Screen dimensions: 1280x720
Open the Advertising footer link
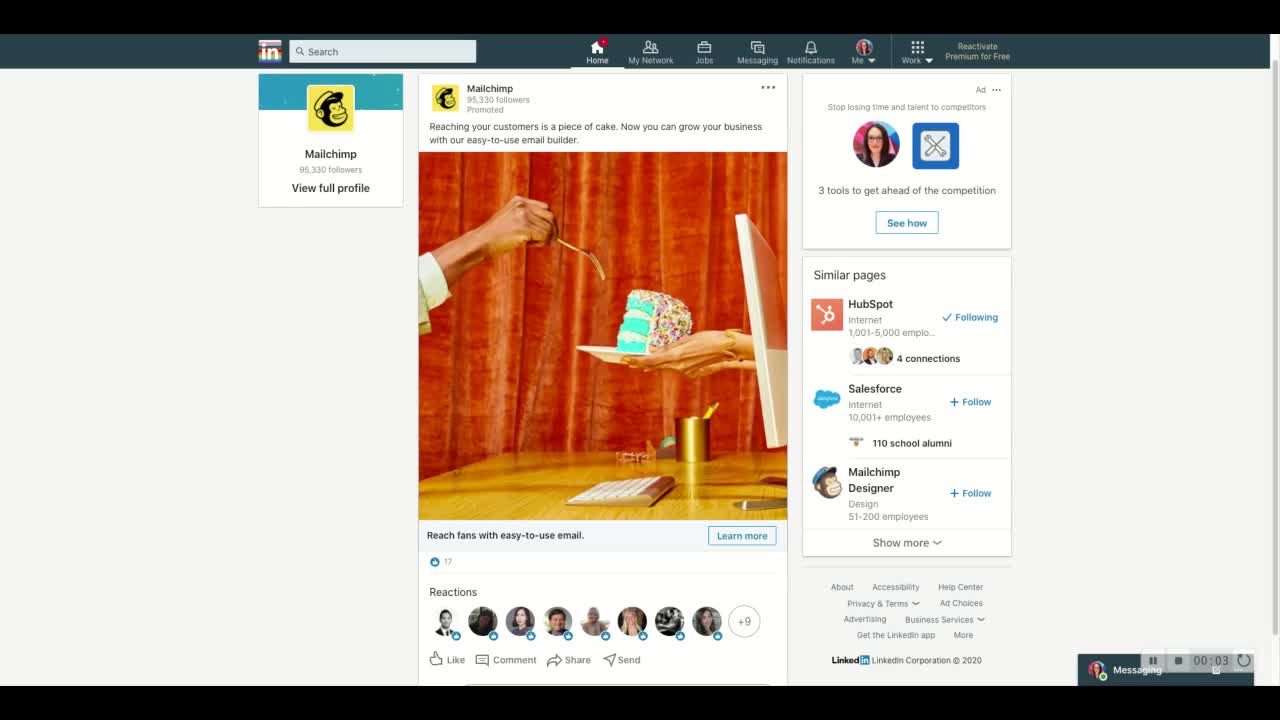tap(865, 619)
